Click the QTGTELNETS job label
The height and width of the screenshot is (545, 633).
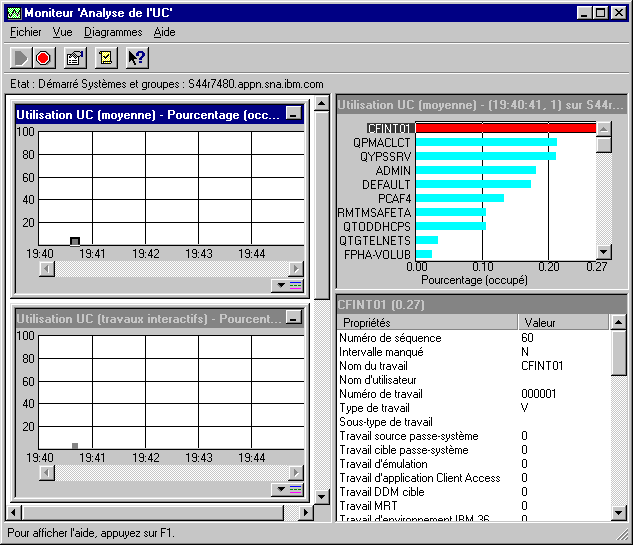coord(375,241)
